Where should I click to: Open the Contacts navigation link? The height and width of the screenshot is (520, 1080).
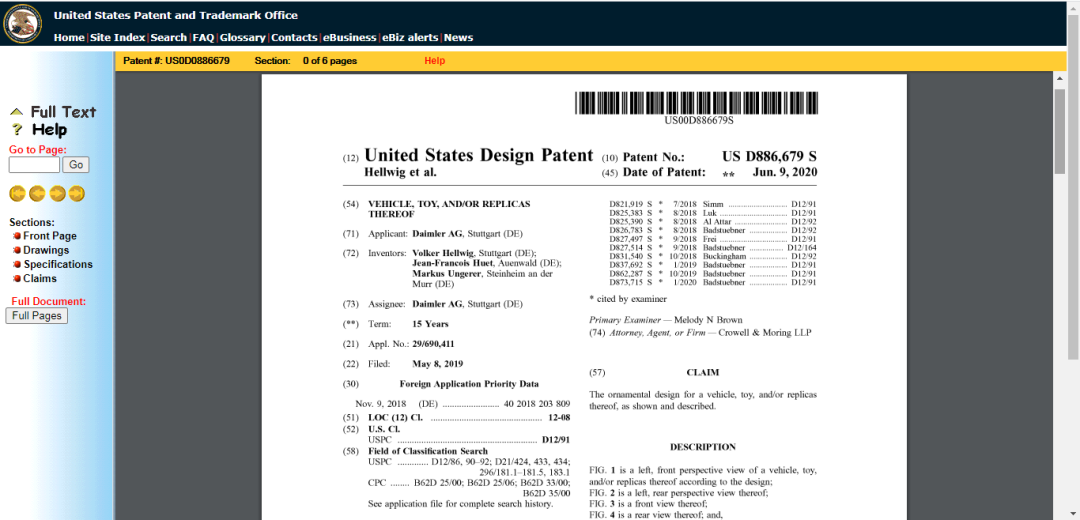(294, 38)
